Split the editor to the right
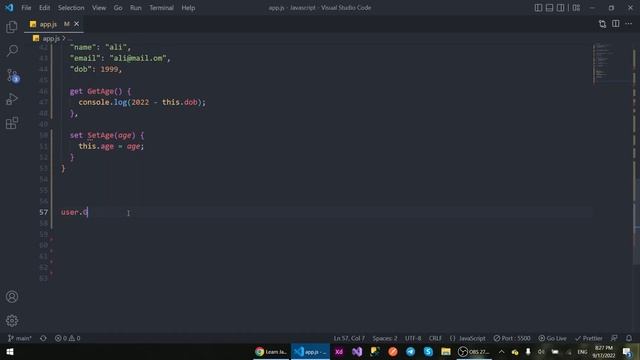This screenshot has height=360, width=640. click(x=616, y=24)
